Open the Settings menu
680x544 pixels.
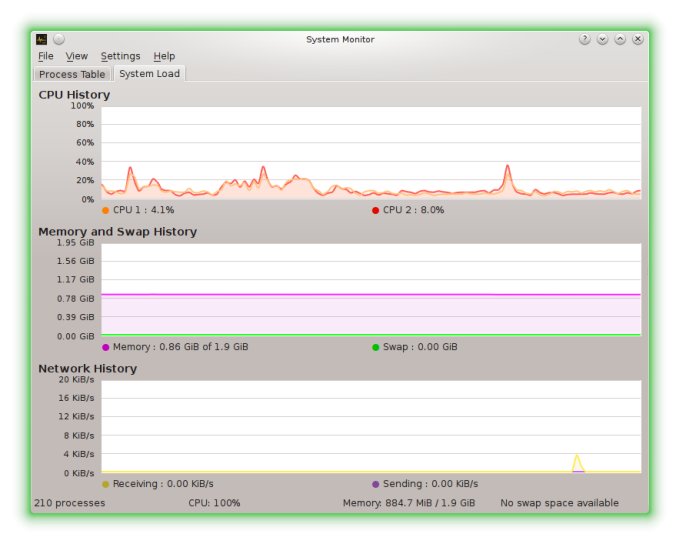121,56
